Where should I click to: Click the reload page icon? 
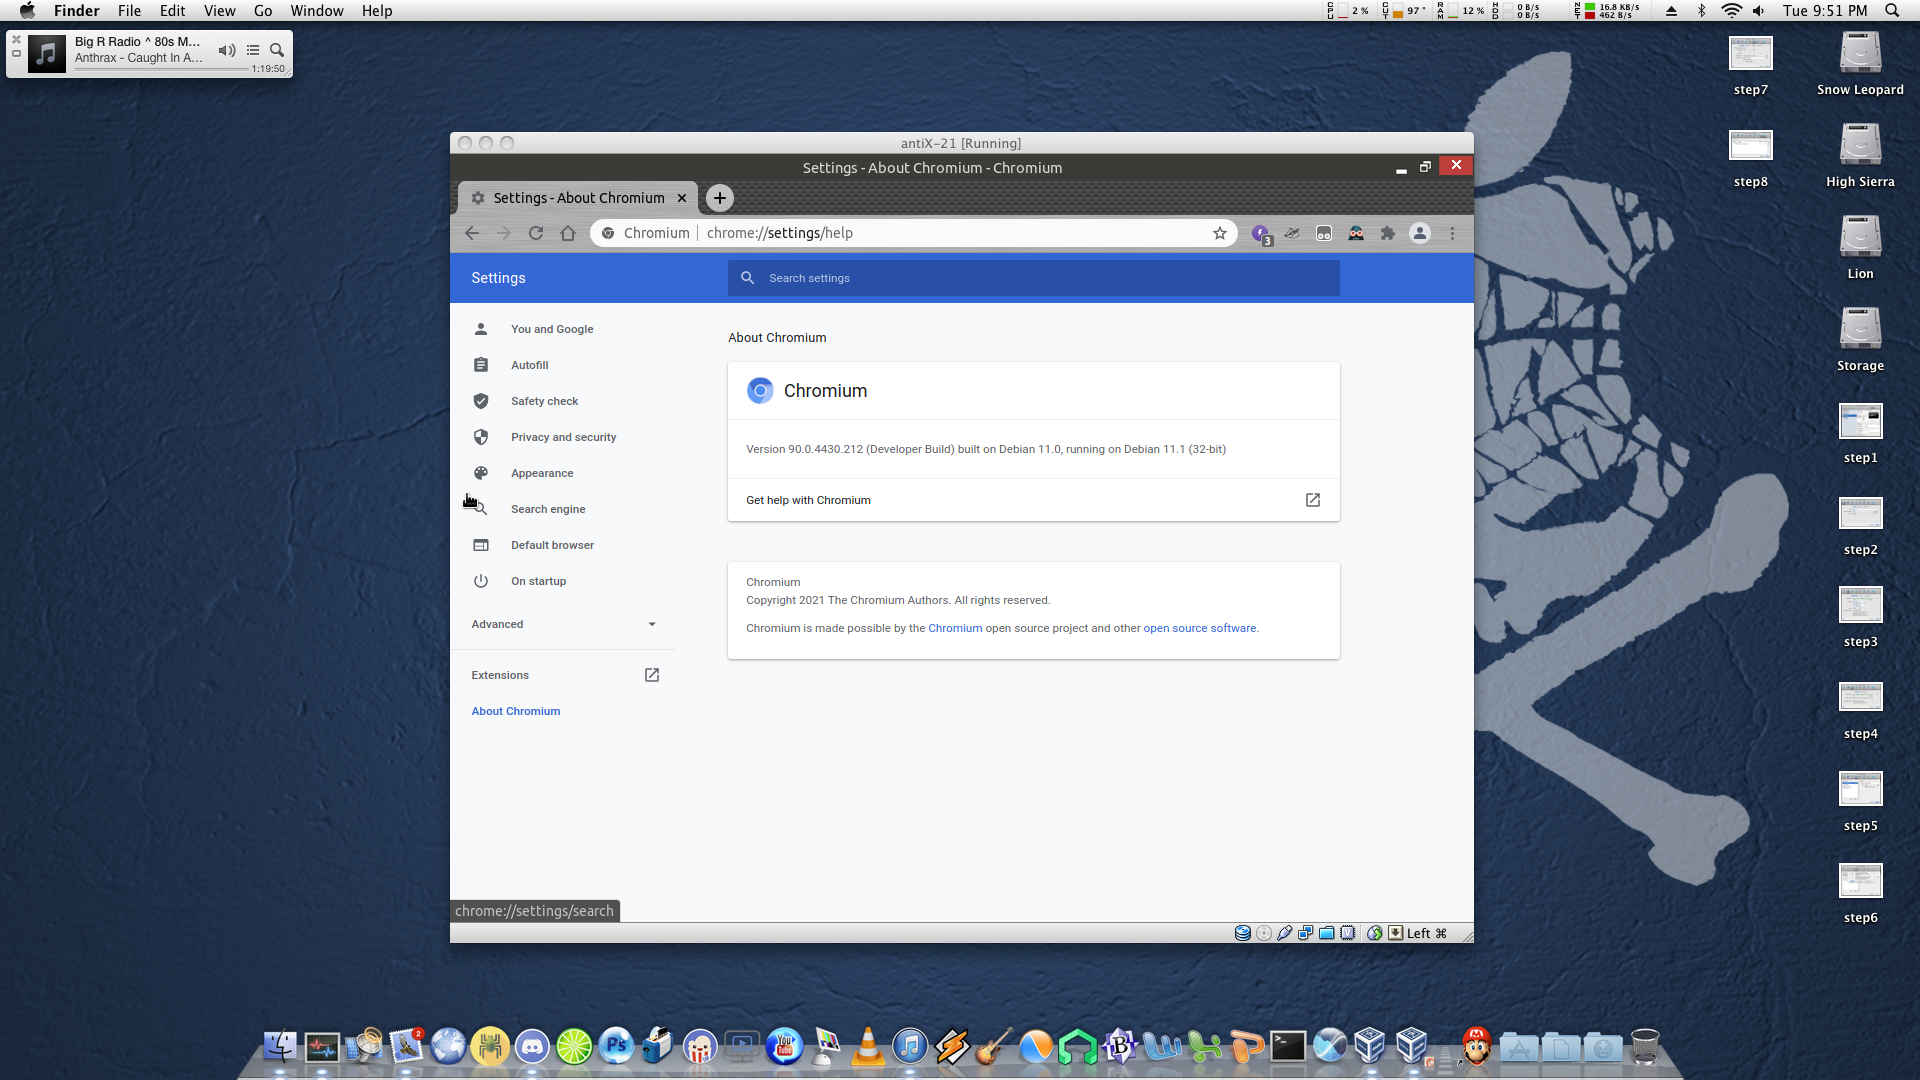point(536,233)
